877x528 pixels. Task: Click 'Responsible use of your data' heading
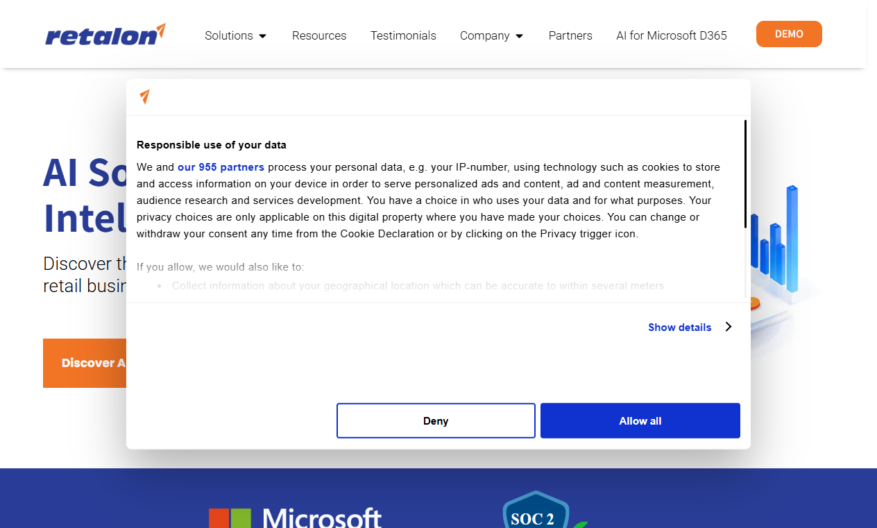(x=211, y=145)
